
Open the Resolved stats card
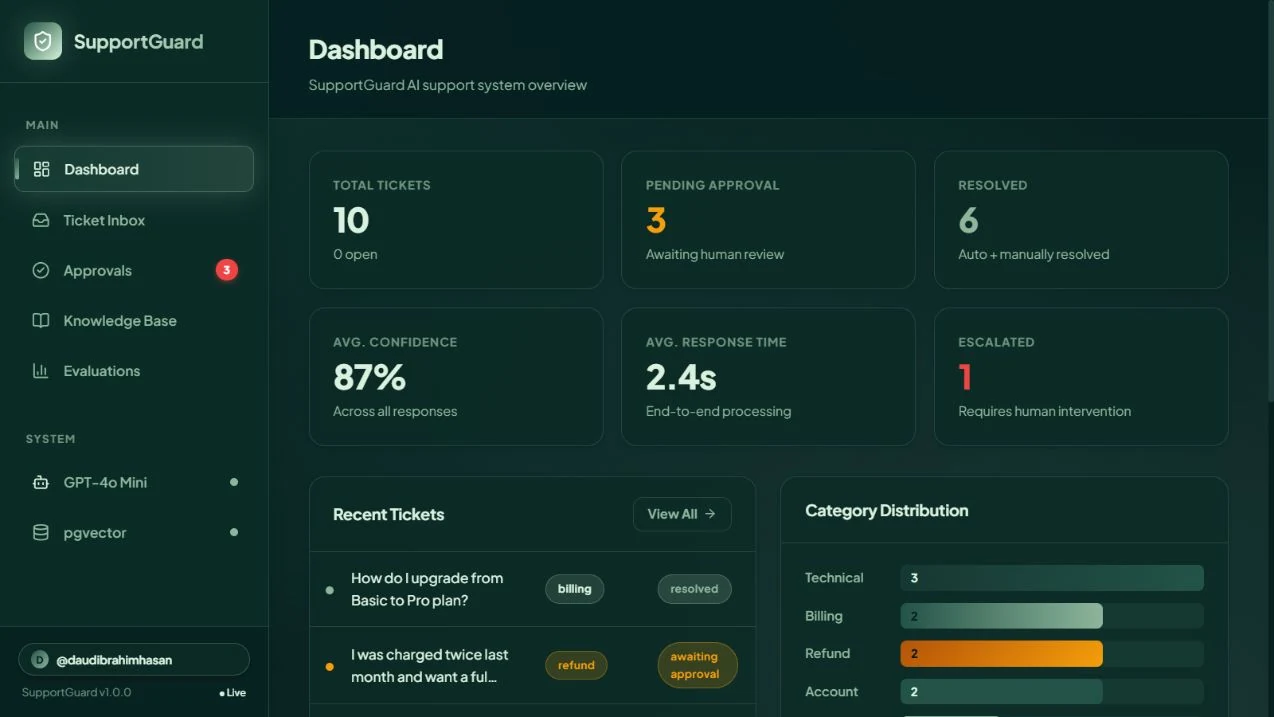pos(1081,220)
